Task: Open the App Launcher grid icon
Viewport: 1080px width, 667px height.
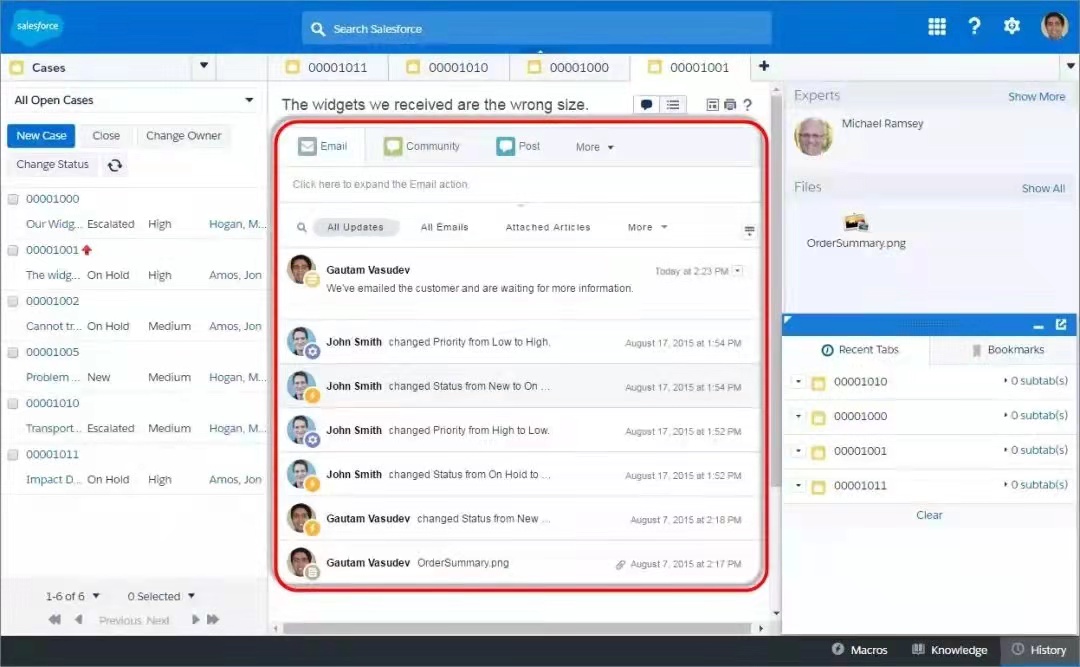Action: 937,26
